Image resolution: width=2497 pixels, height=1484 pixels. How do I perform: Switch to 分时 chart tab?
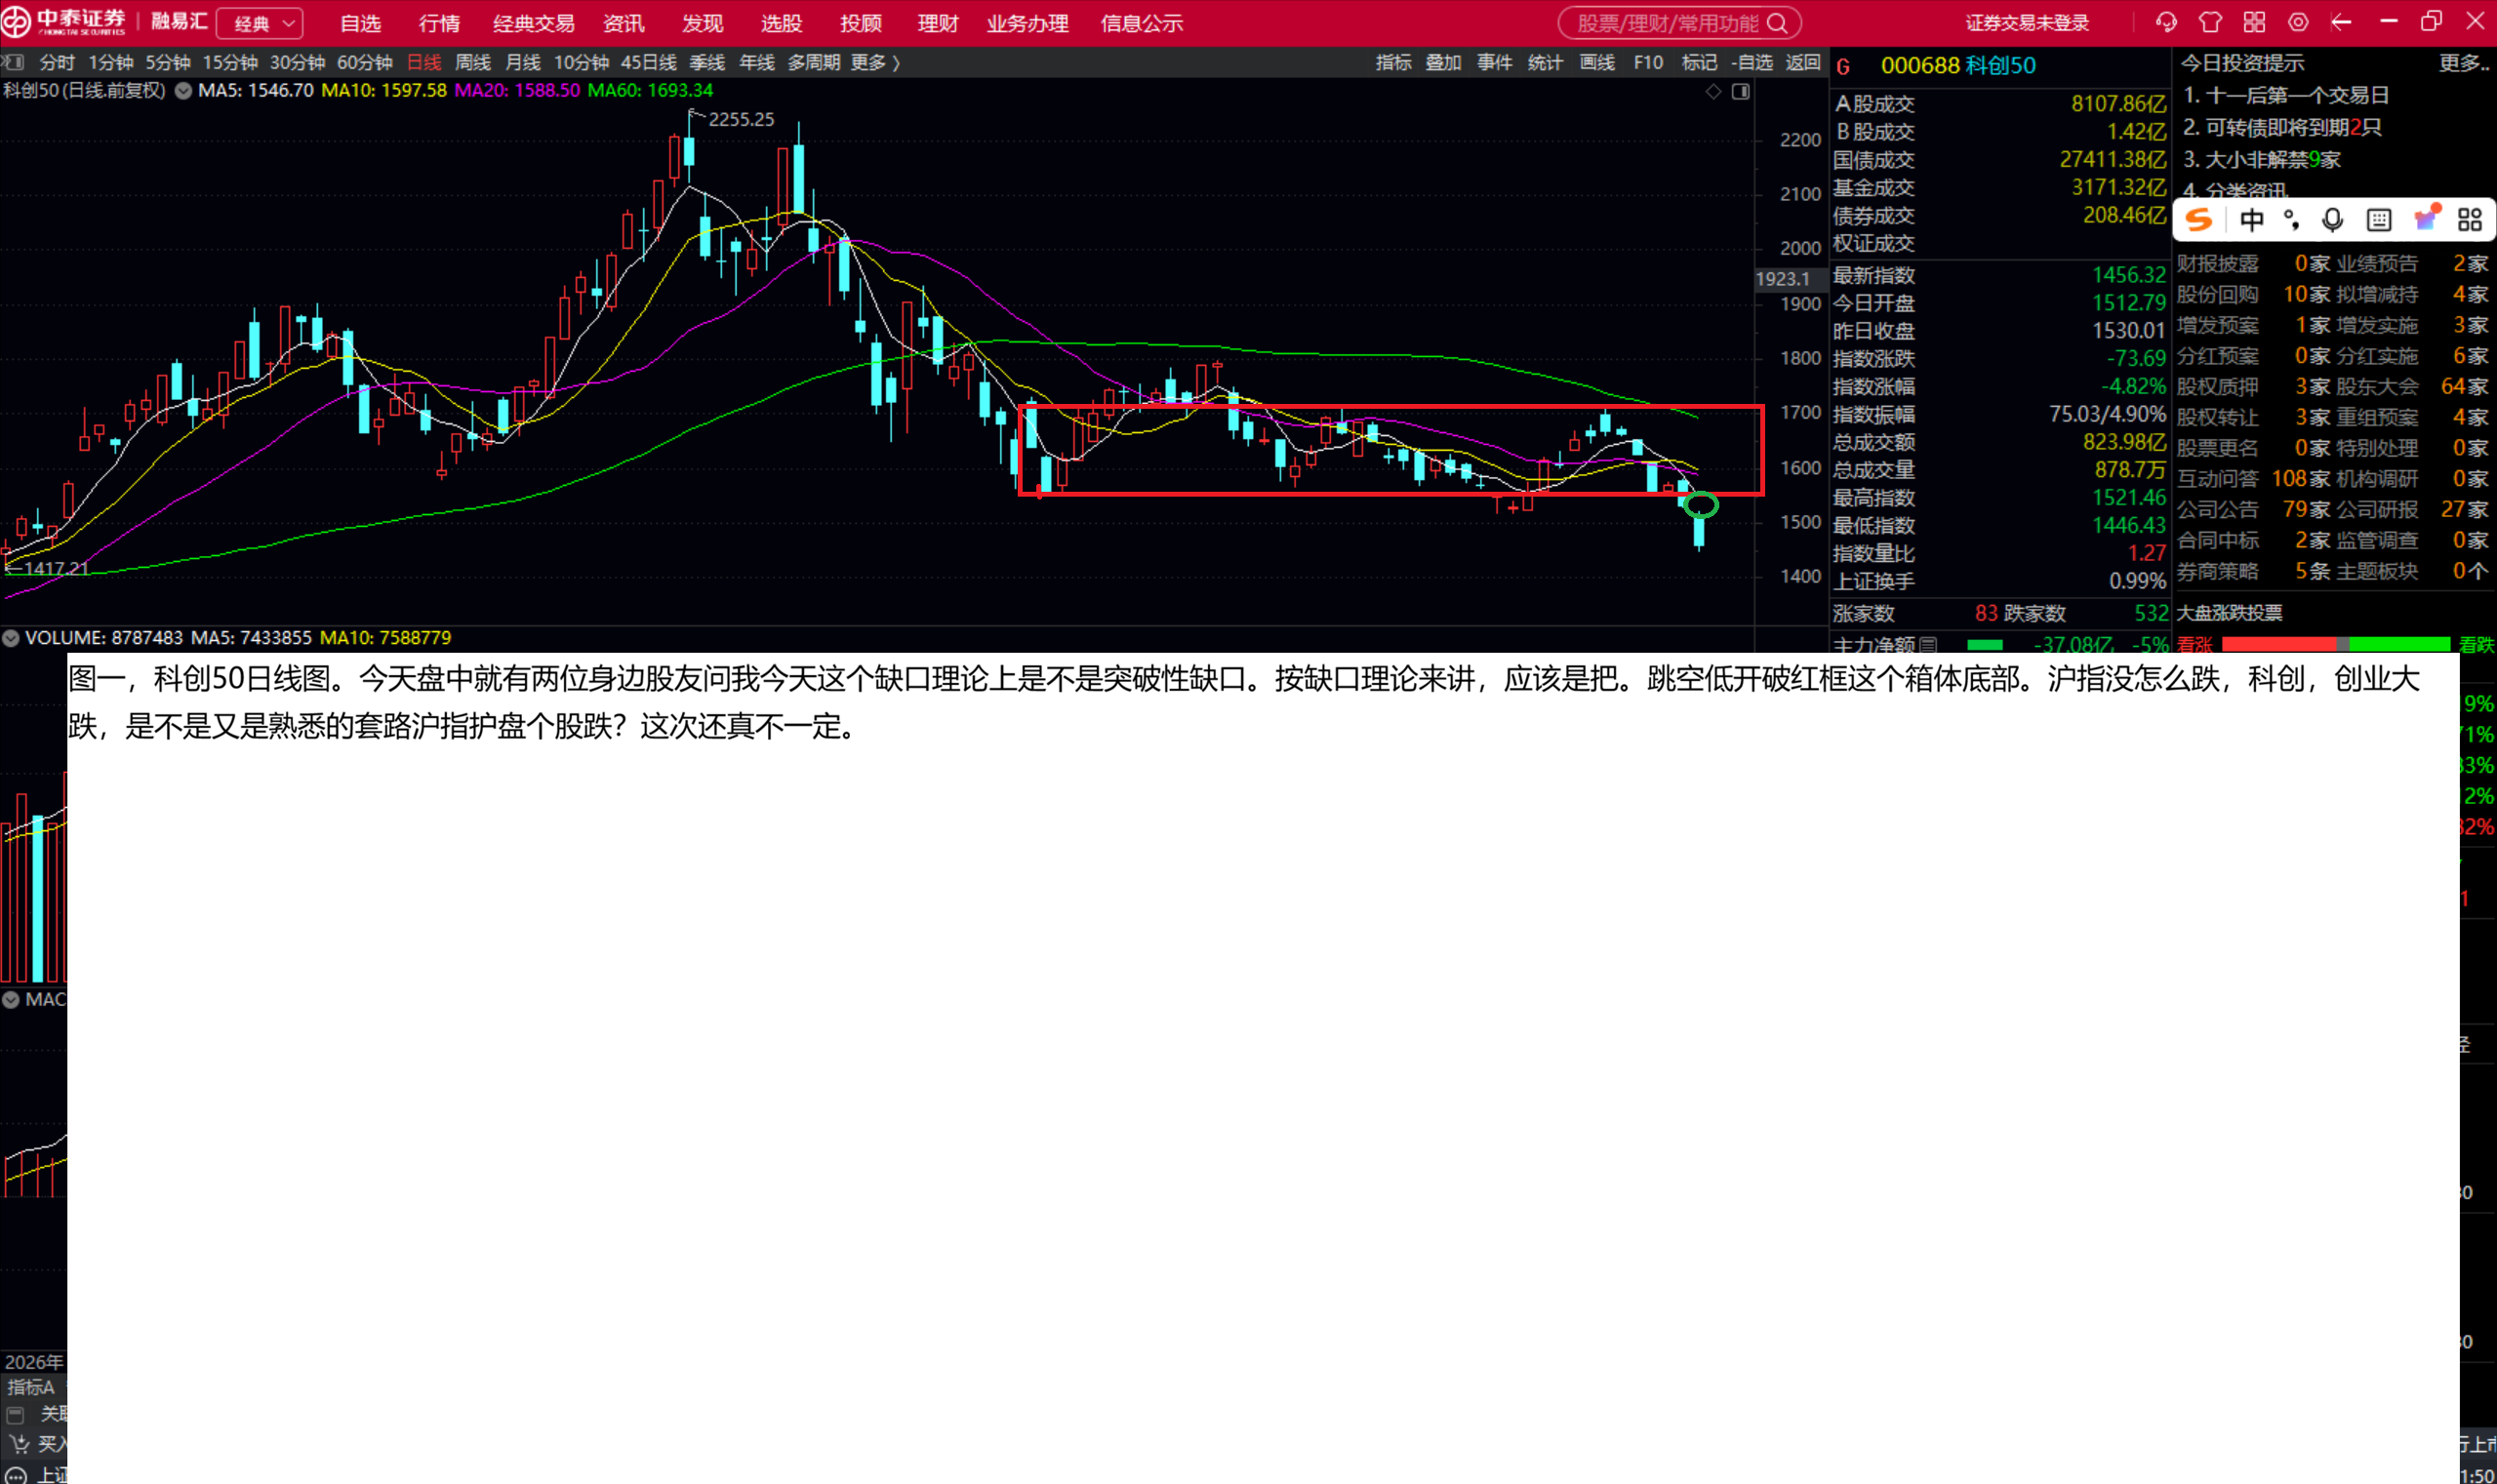tap(57, 63)
